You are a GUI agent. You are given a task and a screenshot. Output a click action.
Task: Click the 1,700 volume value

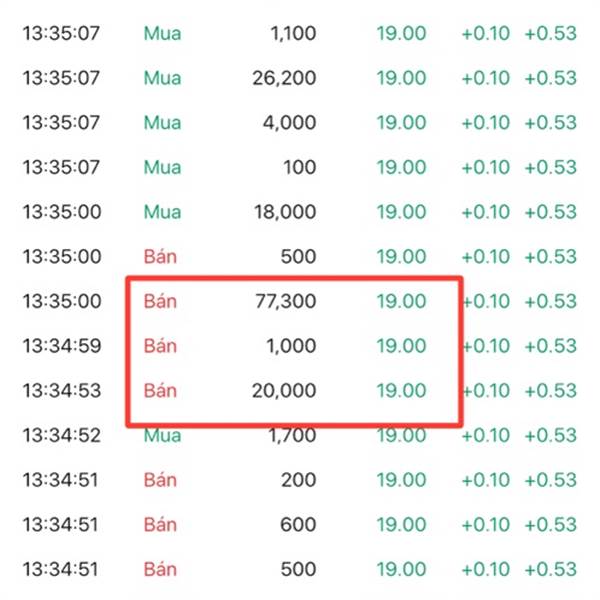tap(292, 435)
